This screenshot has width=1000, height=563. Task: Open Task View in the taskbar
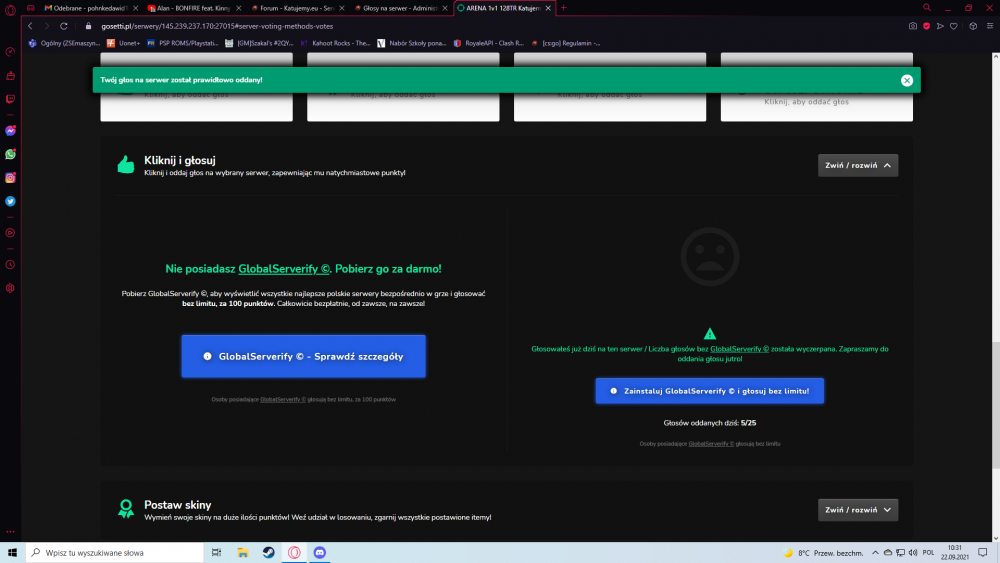click(x=216, y=553)
